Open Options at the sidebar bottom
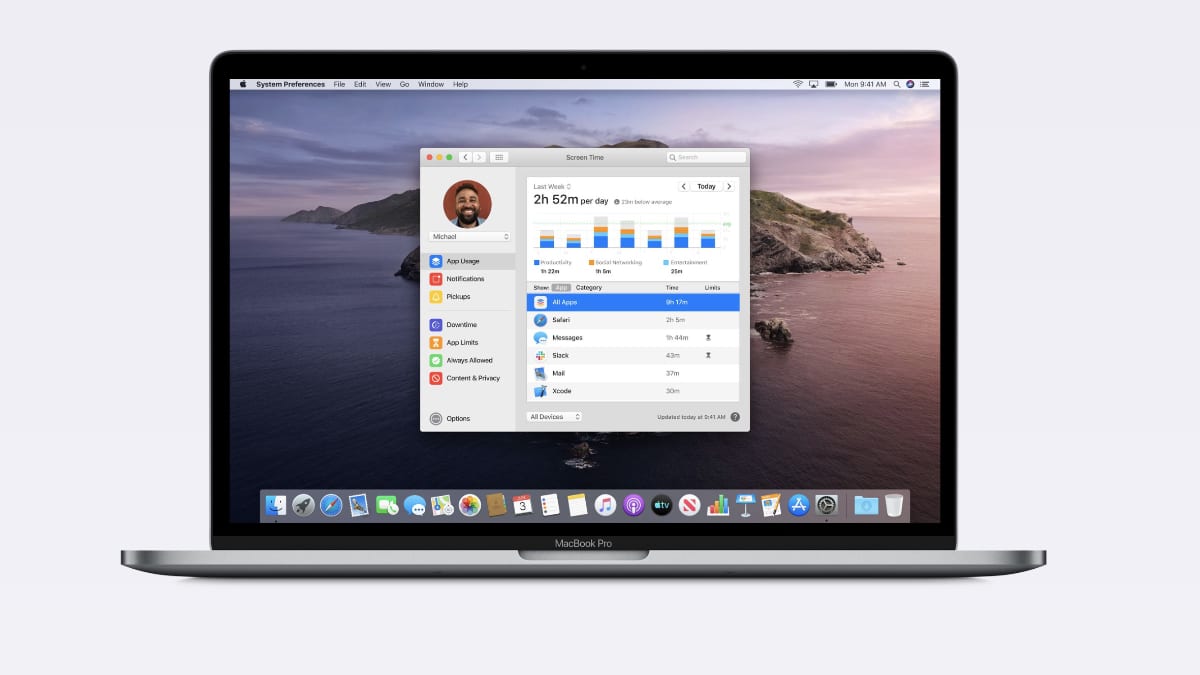 click(x=457, y=419)
